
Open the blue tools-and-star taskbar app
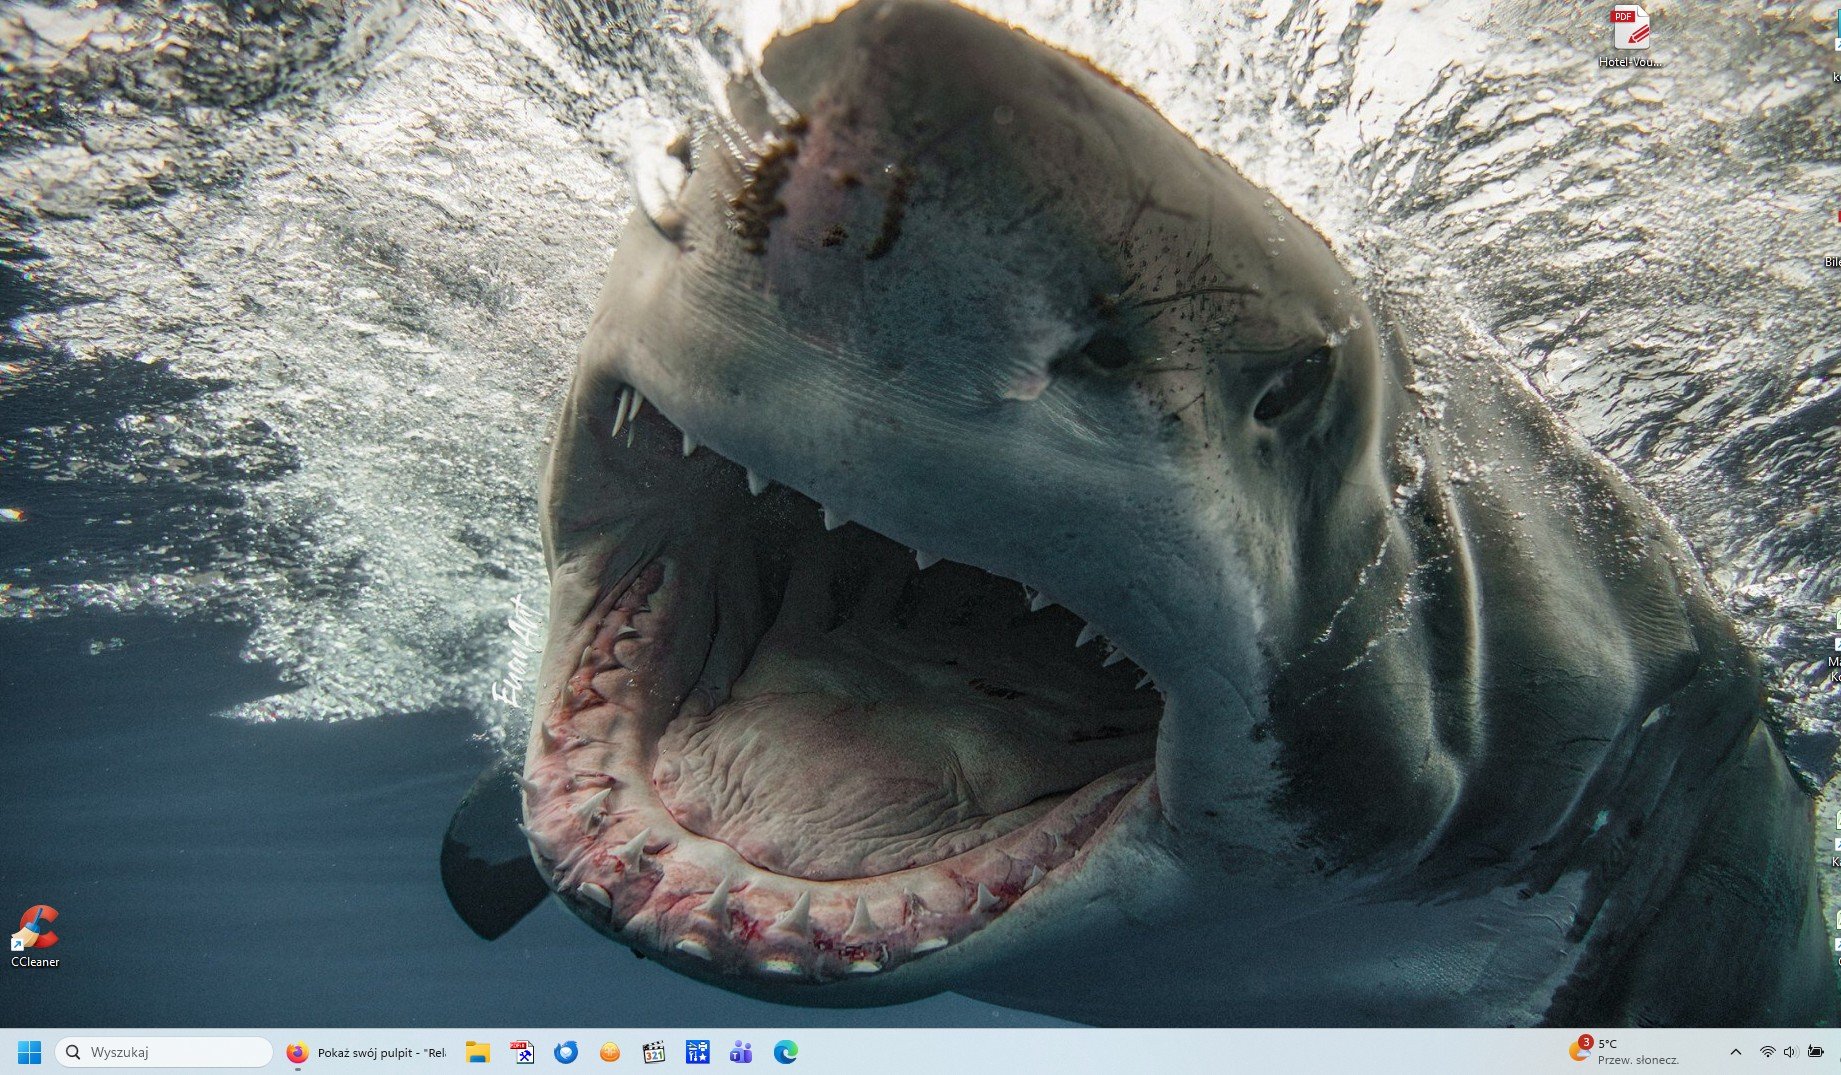pyautogui.click(x=697, y=1052)
